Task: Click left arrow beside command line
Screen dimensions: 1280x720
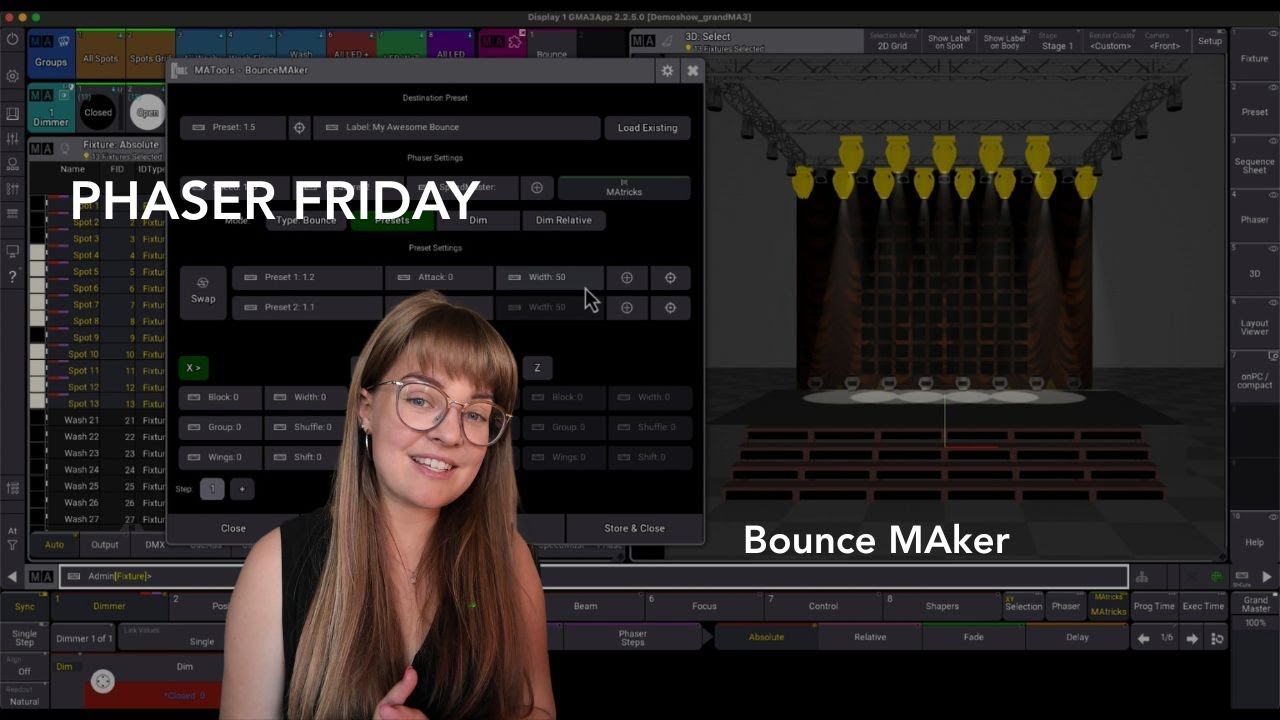Action: [x=13, y=576]
